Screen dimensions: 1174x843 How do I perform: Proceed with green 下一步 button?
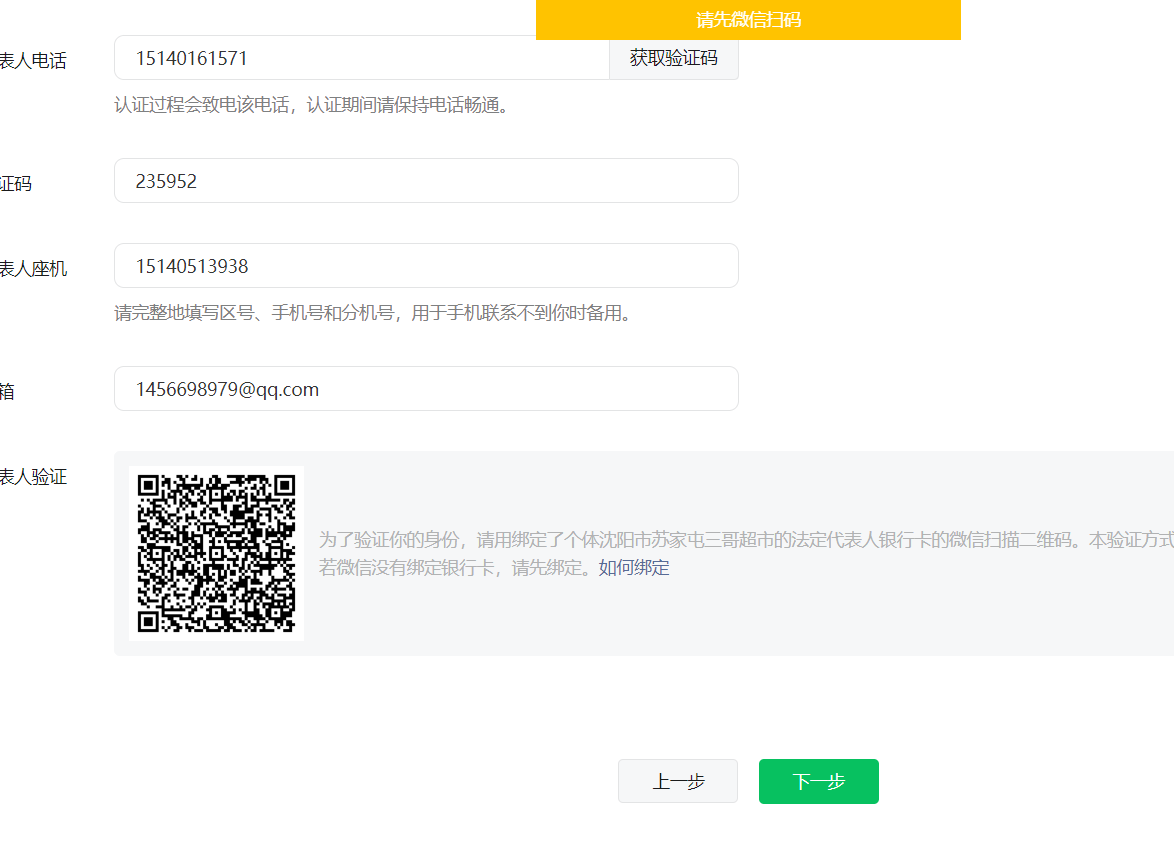[818, 781]
